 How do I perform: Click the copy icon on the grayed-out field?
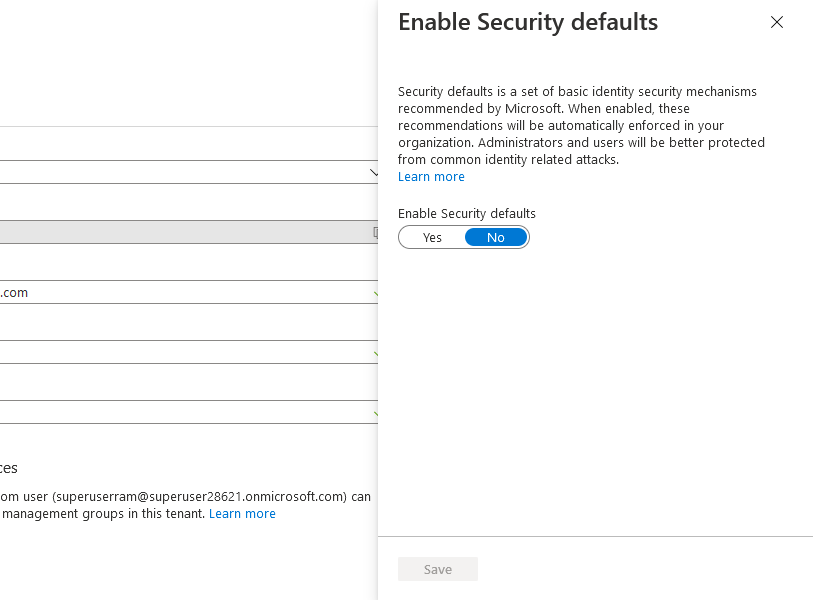(x=375, y=232)
